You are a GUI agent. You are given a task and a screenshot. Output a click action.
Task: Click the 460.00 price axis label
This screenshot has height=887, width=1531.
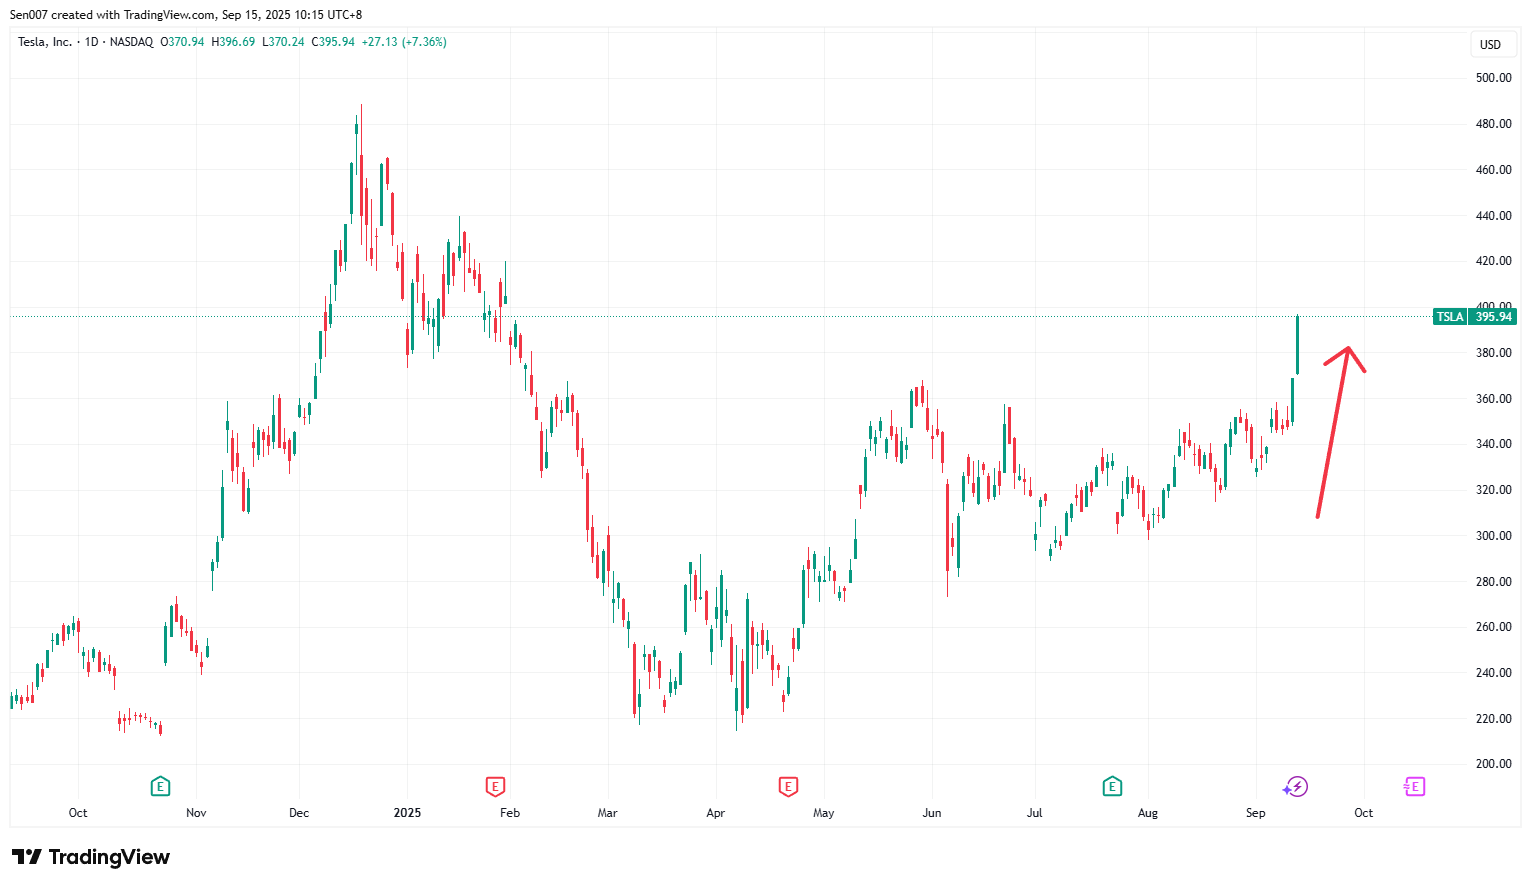[1494, 170]
